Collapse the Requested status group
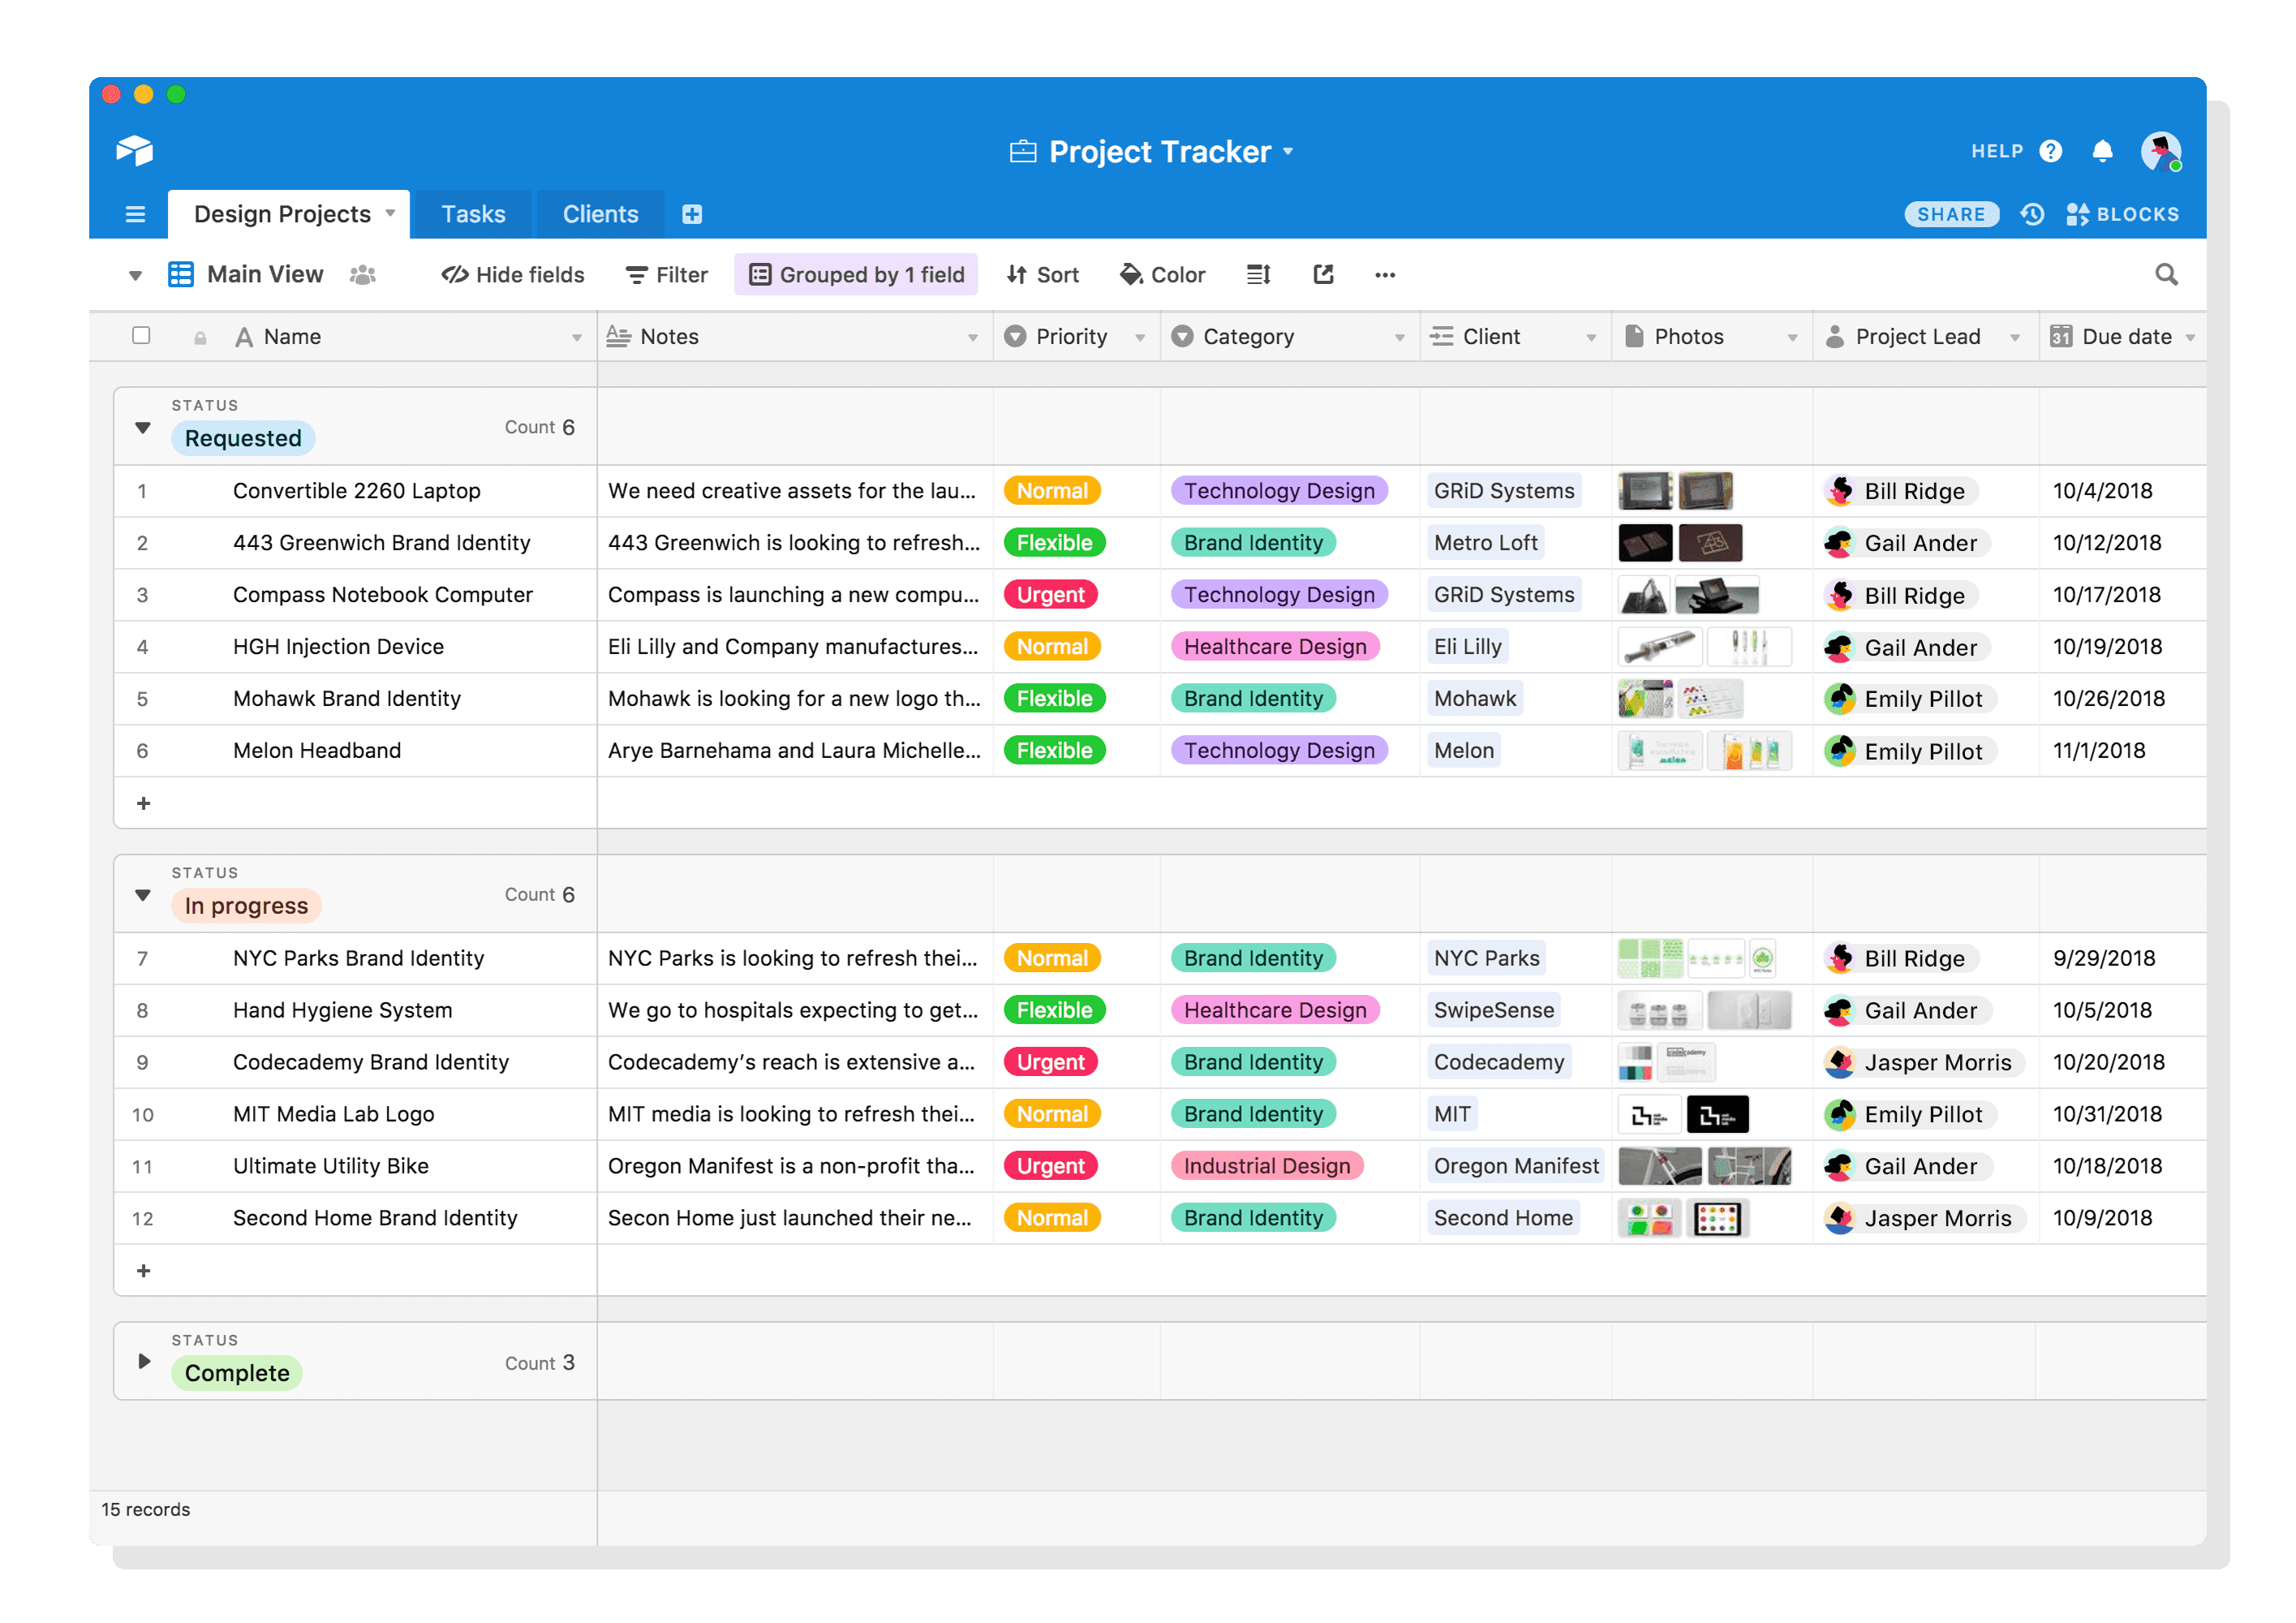This screenshot has width=2296, height=1623. pos(143,427)
